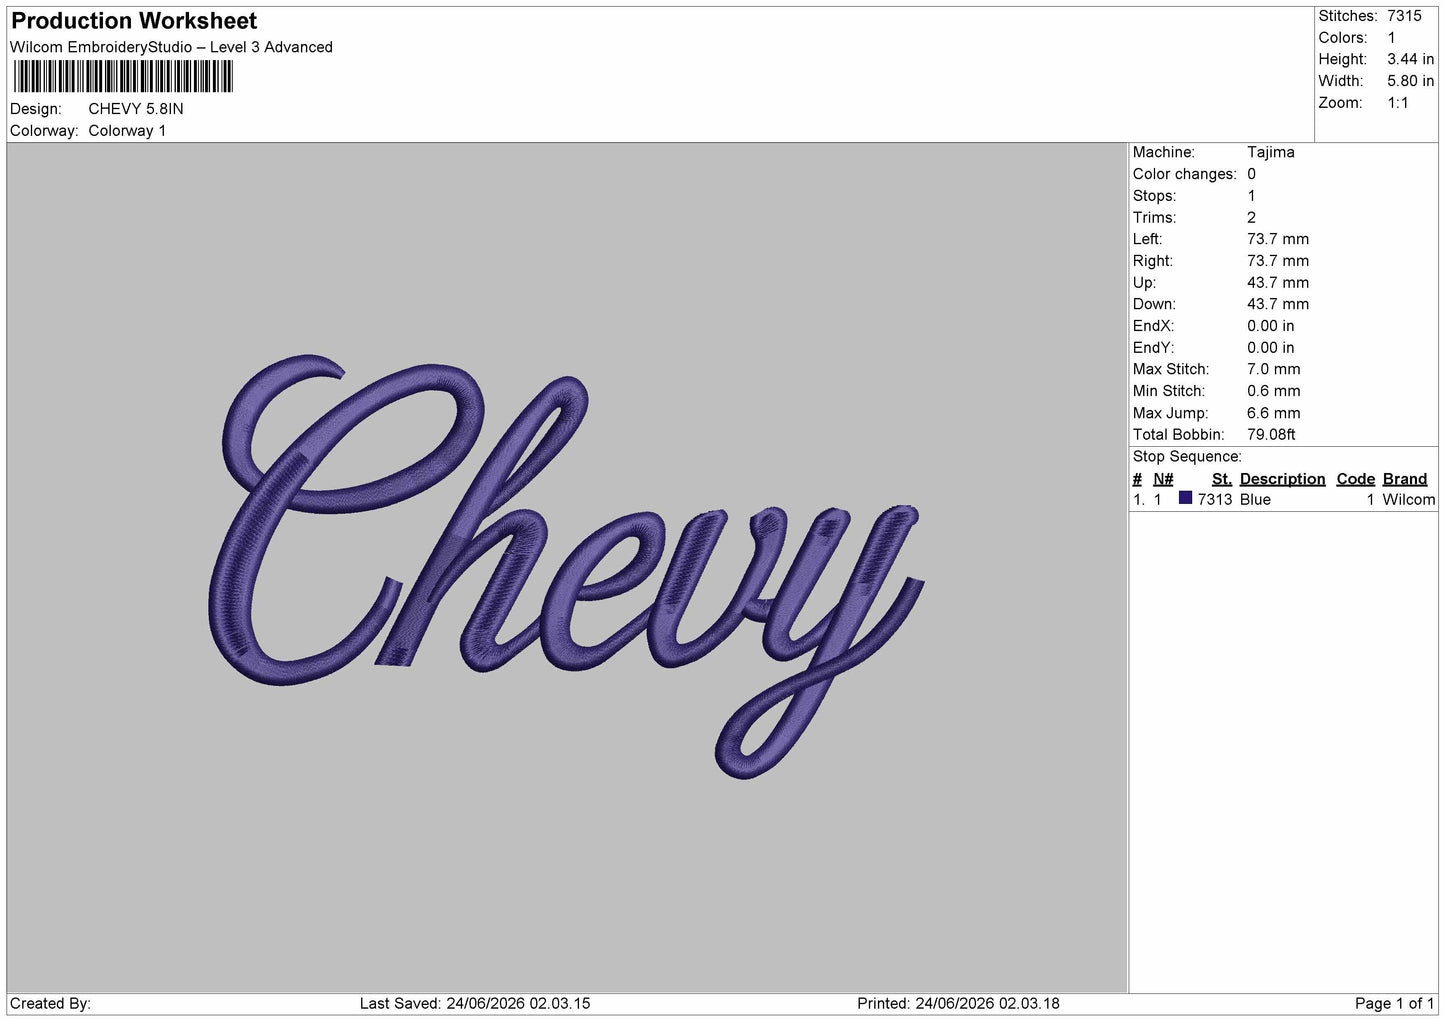
Task: Click the 'Wilcom' brand cell
Action: (1408, 500)
